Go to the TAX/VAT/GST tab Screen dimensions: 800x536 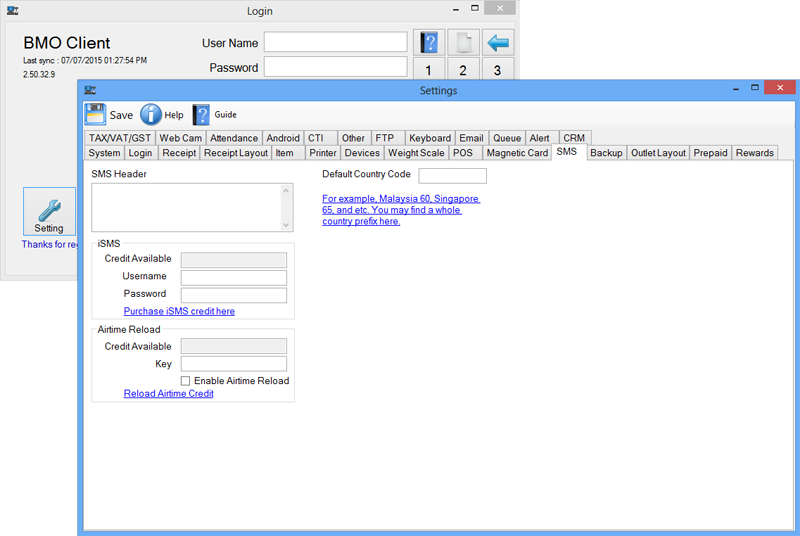point(120,138)
